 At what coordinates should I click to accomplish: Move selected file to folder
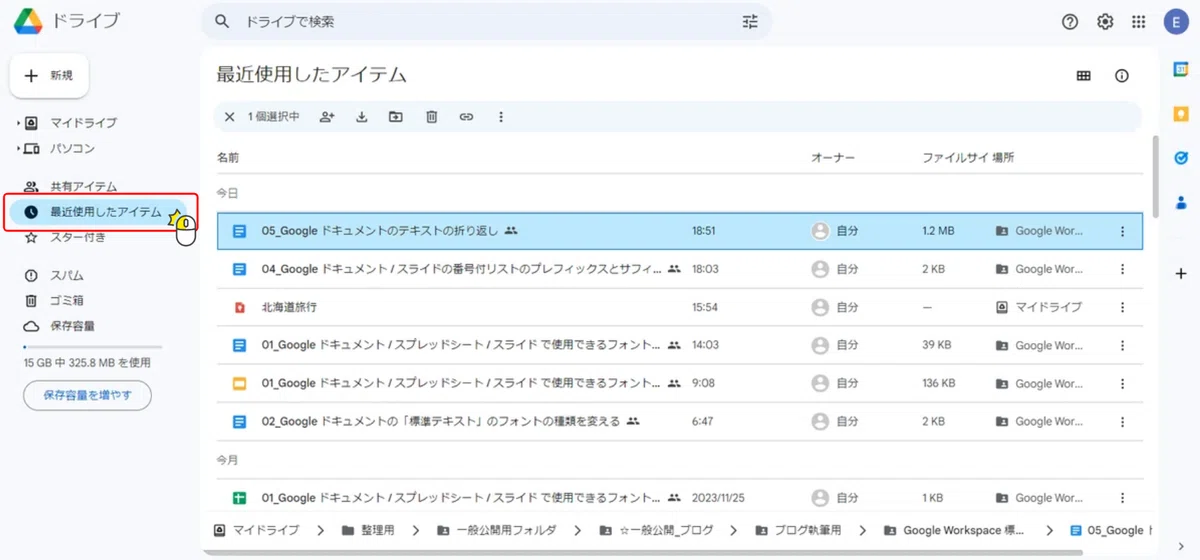point(396,117)
